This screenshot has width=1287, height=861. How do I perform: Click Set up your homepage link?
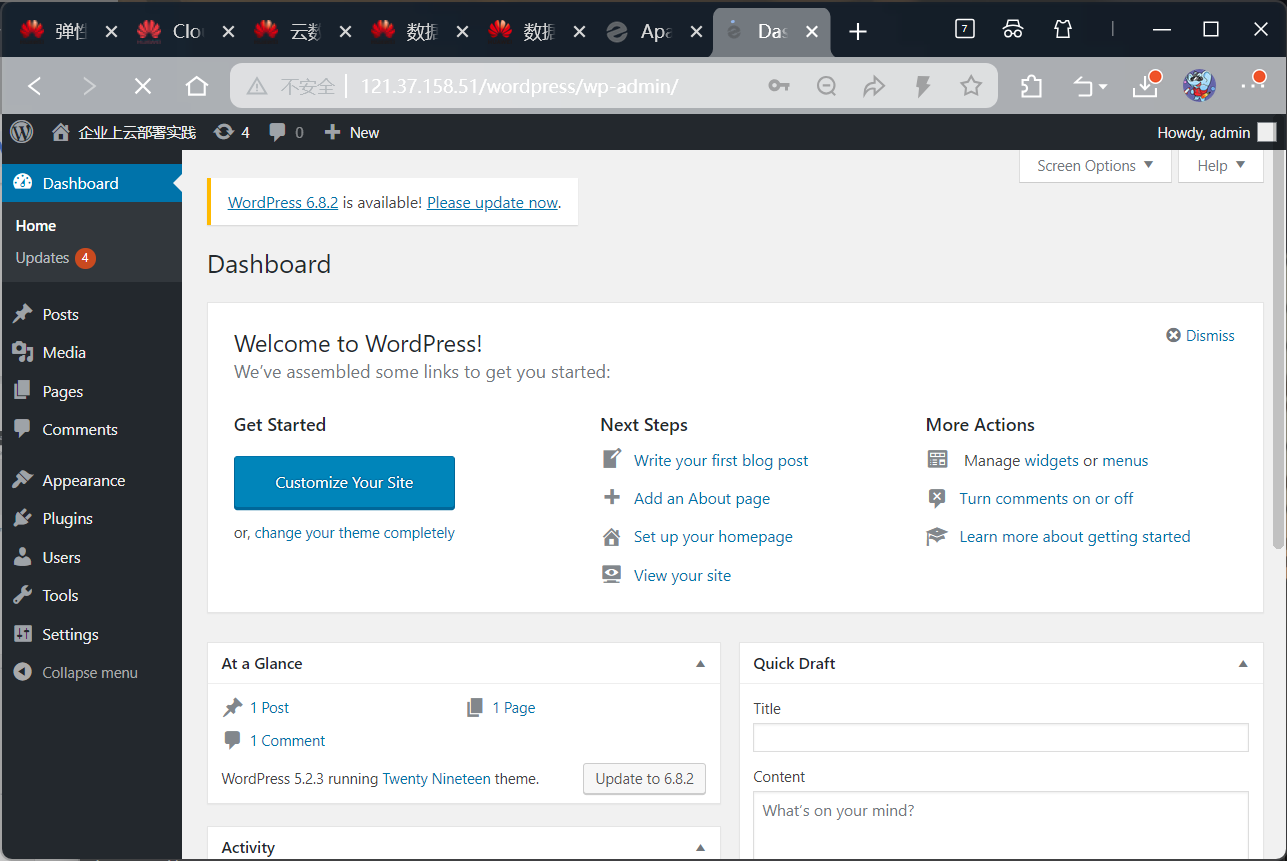coord(713,536)
